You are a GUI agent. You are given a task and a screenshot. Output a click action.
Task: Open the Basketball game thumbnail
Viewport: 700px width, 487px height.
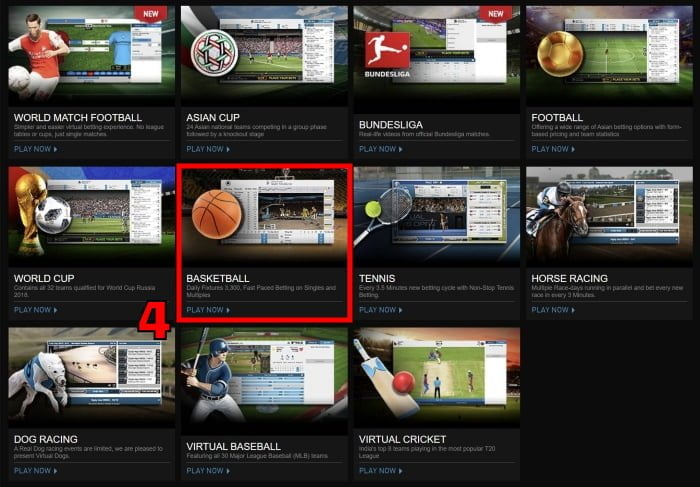pyautogui.click(x=264, y=217)
